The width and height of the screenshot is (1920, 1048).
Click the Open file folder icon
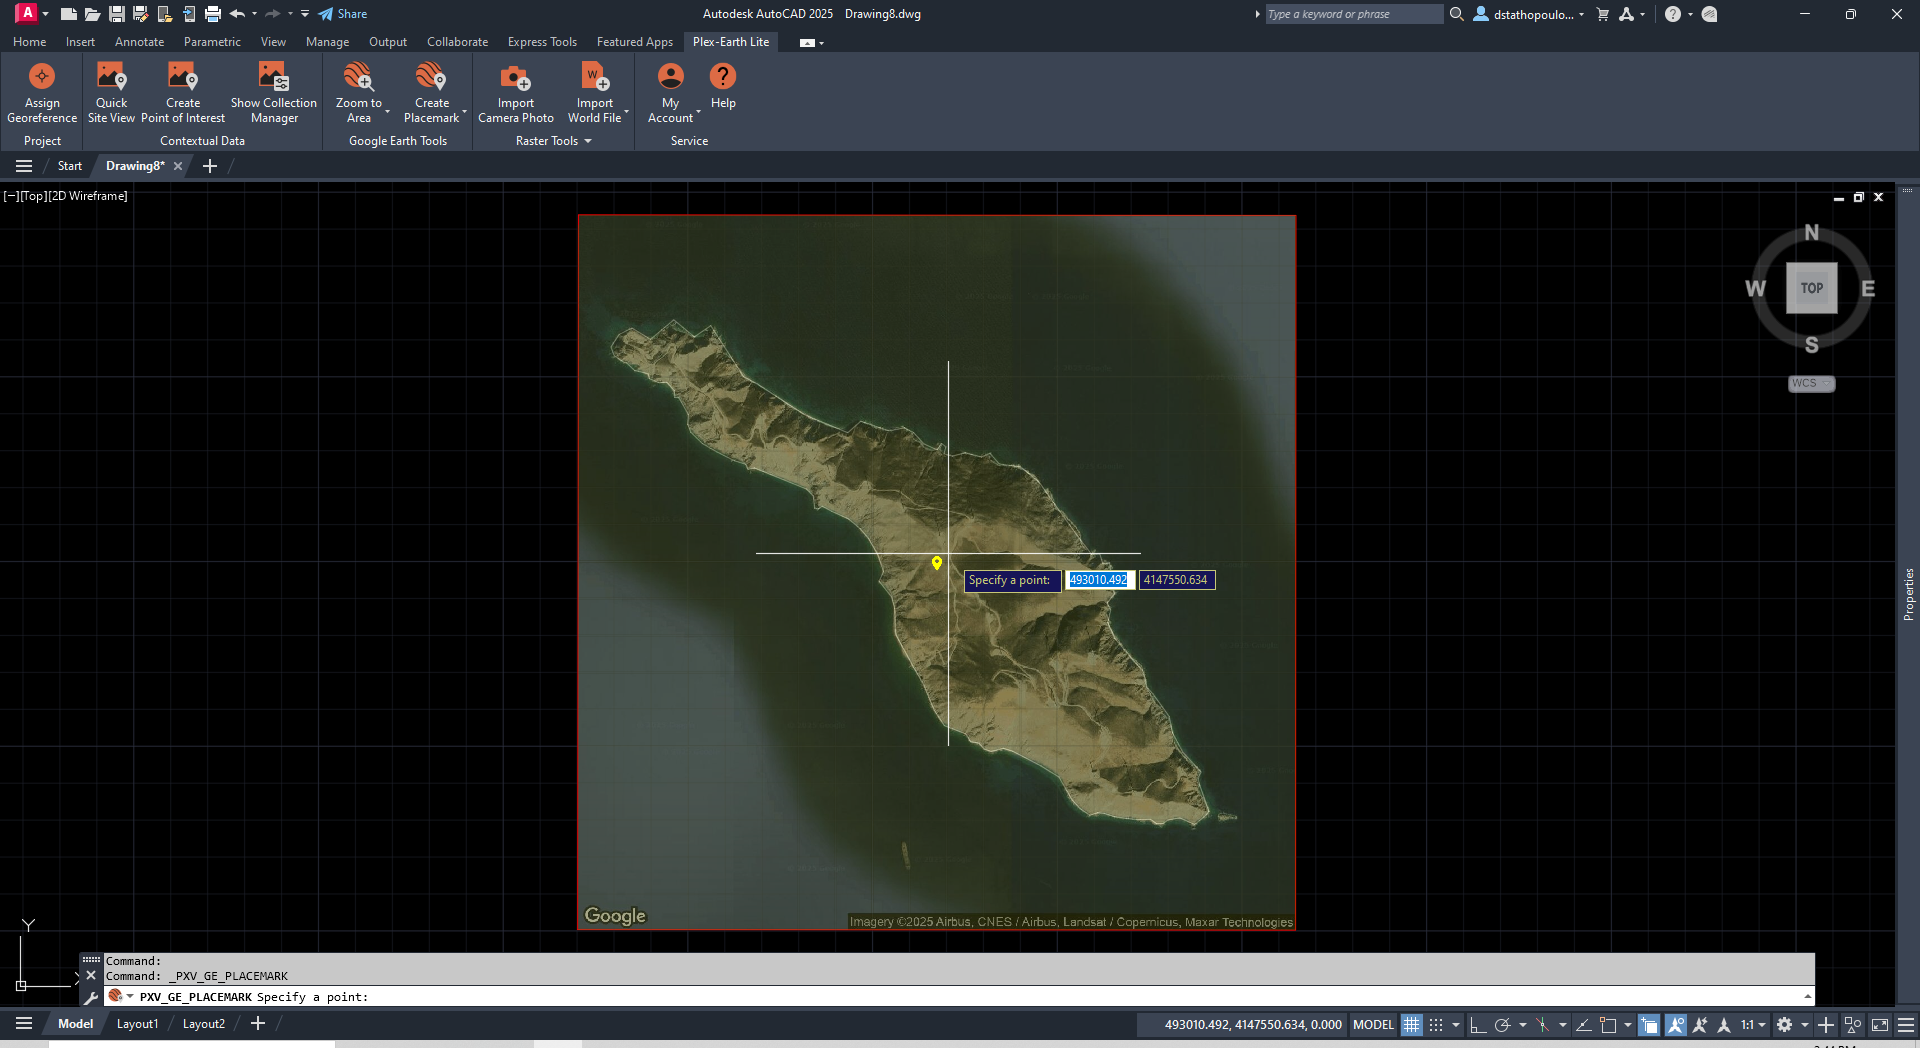point(92,14)
